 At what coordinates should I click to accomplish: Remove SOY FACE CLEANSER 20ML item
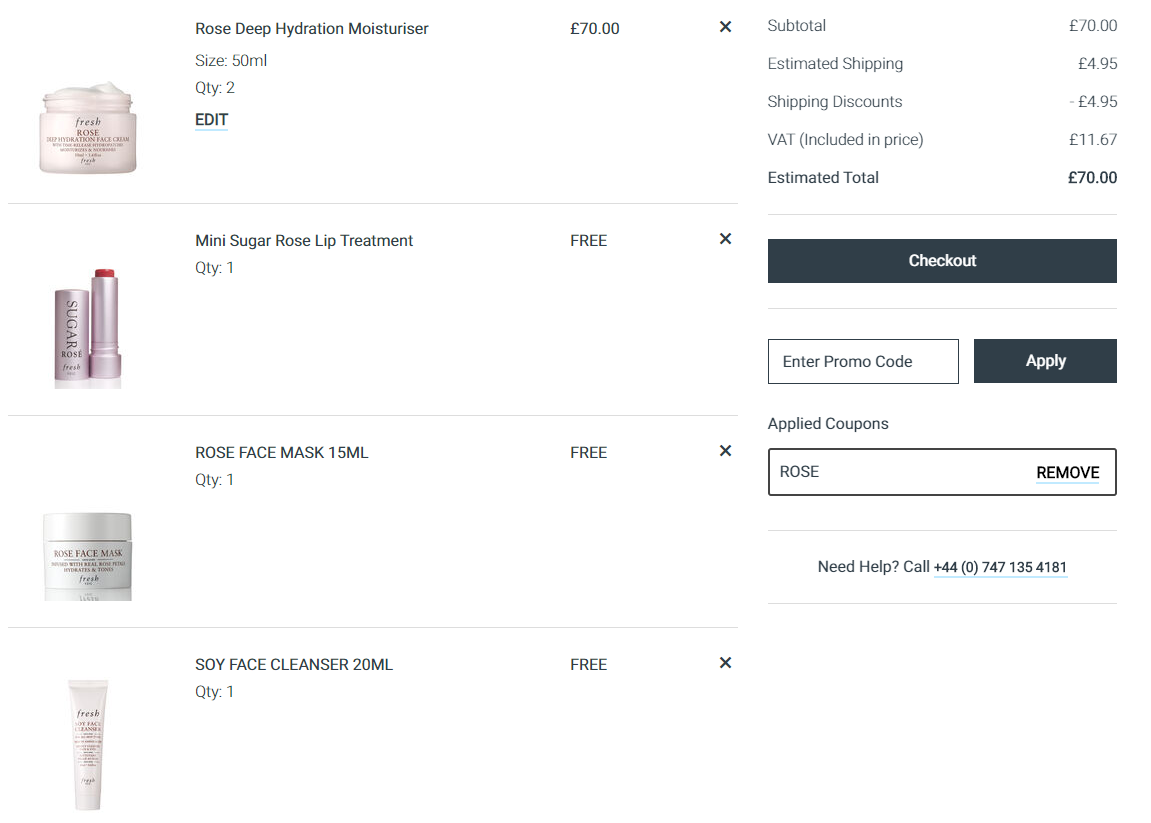click(725, 664)
